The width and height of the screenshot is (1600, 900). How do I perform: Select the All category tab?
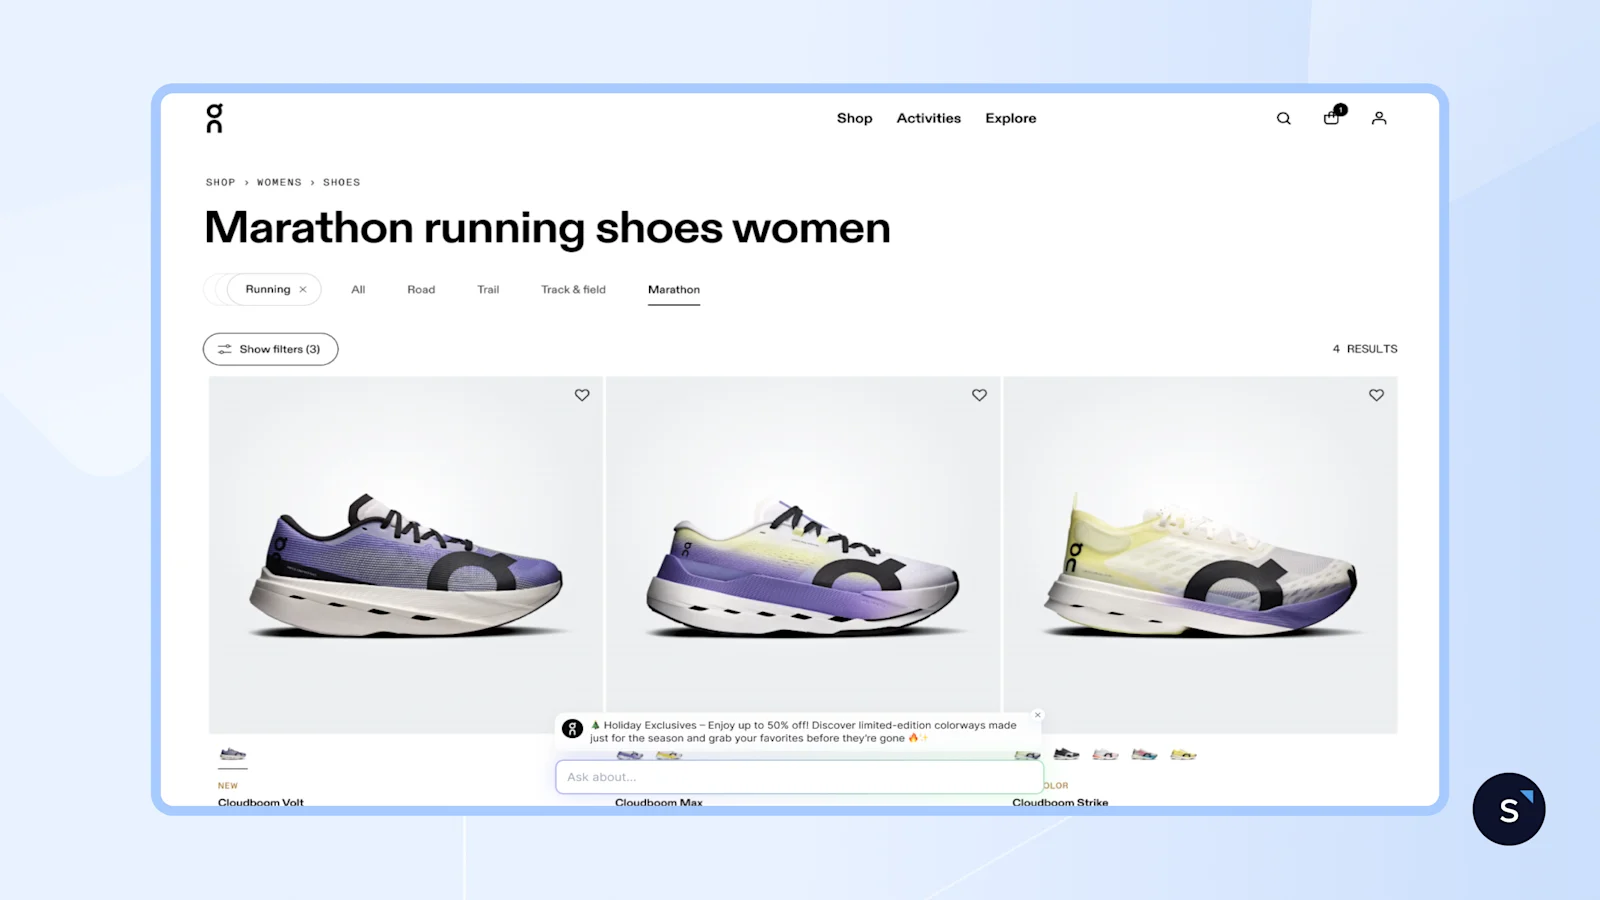point(358,290)
